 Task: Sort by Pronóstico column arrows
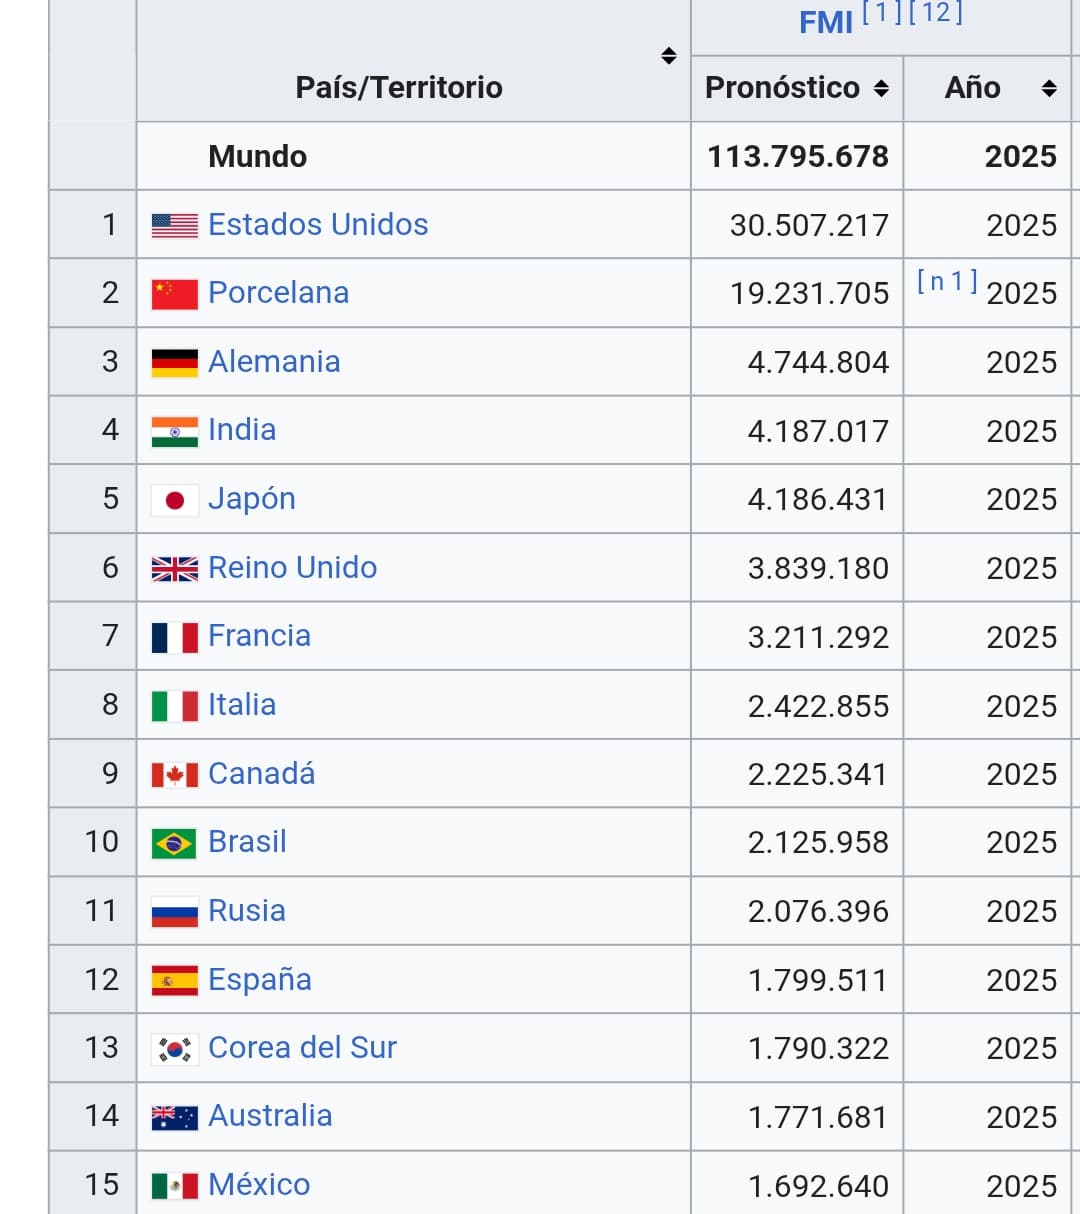[x=881, y=88]
